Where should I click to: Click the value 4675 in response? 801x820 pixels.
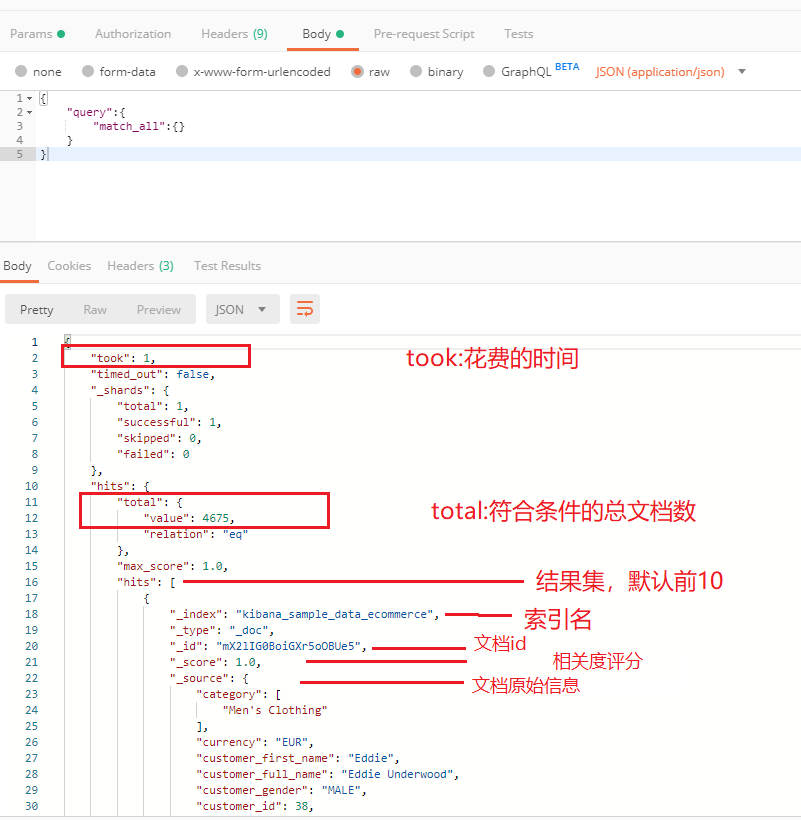[215, 518]
